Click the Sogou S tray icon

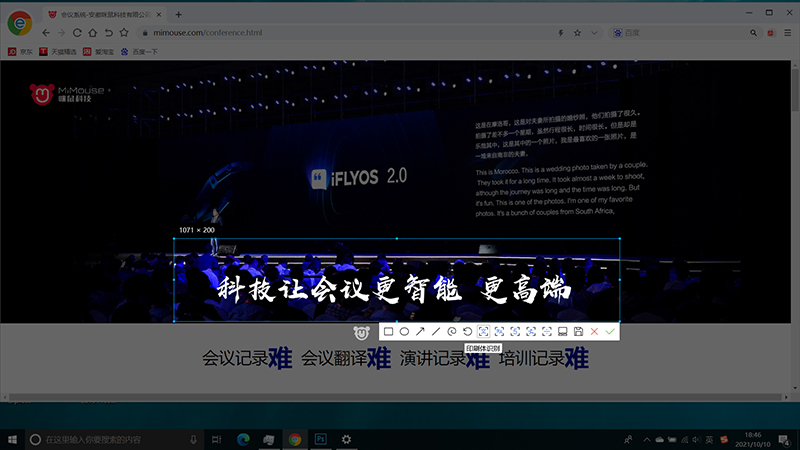coord(723,440)
